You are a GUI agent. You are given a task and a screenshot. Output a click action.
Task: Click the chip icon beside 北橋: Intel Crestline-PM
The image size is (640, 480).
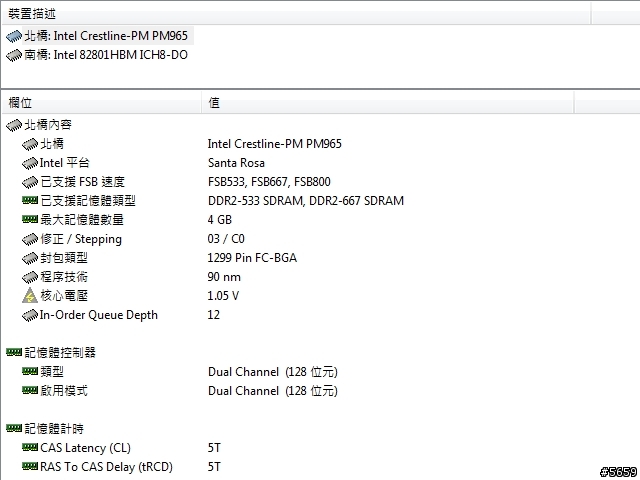click(14, 36)
